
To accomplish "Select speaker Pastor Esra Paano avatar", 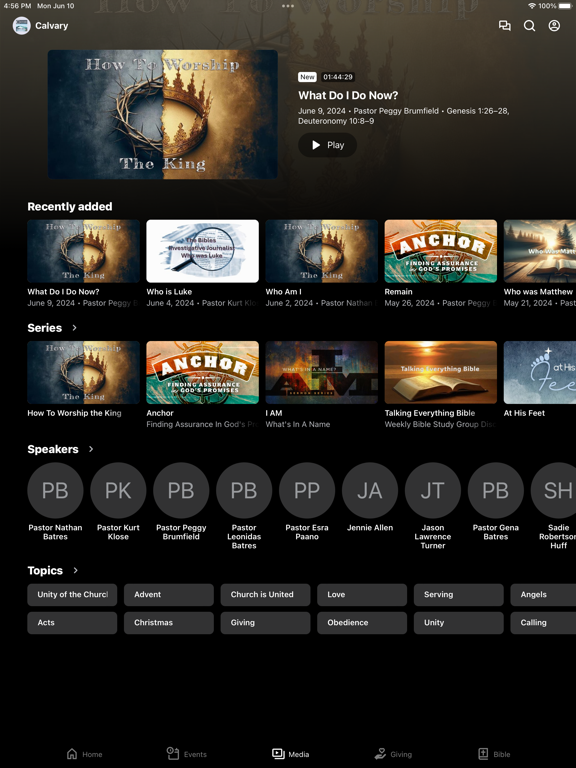I will pyautogui.click(x=307, y=490).
